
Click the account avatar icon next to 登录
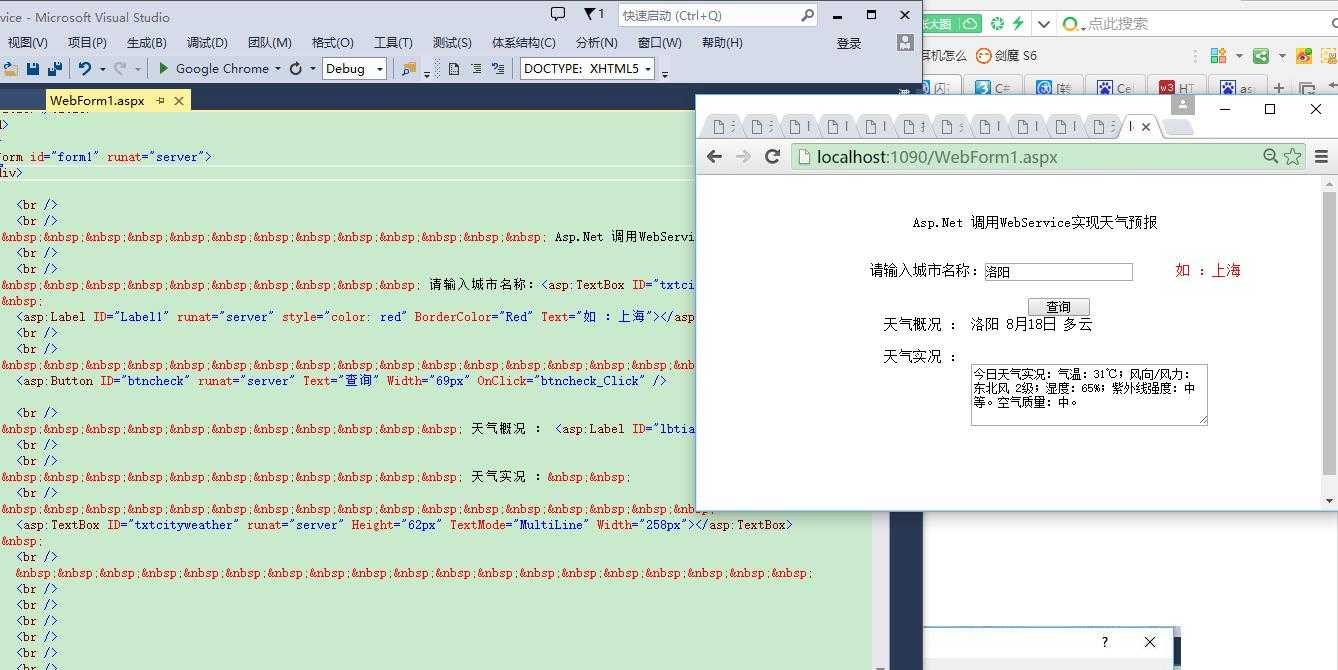point(905,42)
